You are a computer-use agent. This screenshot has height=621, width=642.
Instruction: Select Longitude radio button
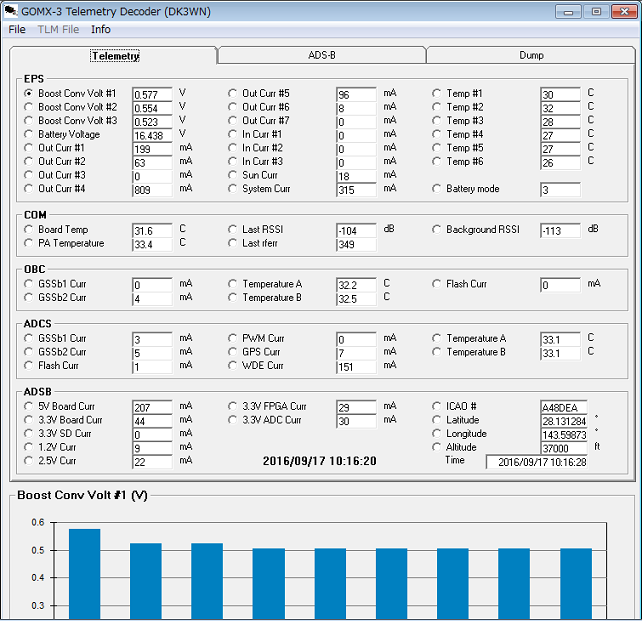pos(436,434)
